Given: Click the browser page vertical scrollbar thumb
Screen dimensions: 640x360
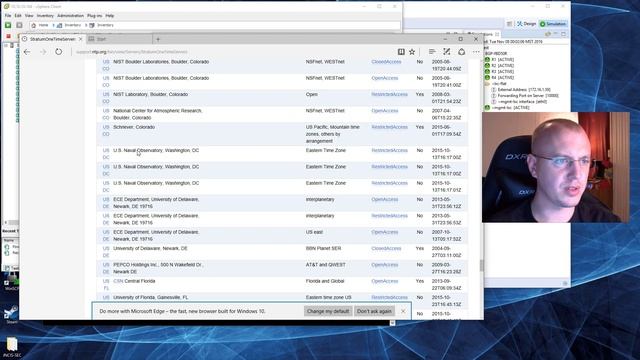Looking at the screenshot, I should [x=482, y=265].
